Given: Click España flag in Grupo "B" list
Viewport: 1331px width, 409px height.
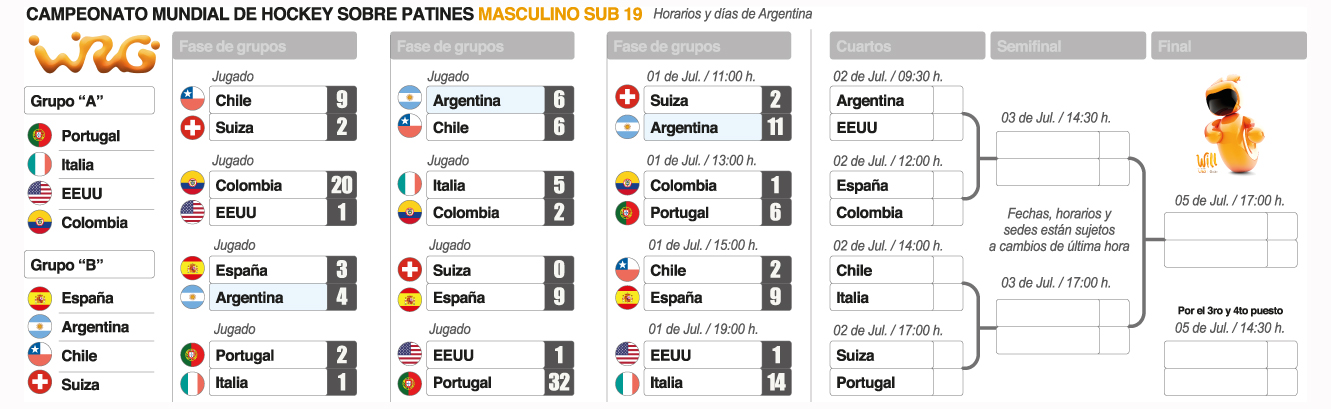Looking at the screenshot, I should tap(40, 298).
